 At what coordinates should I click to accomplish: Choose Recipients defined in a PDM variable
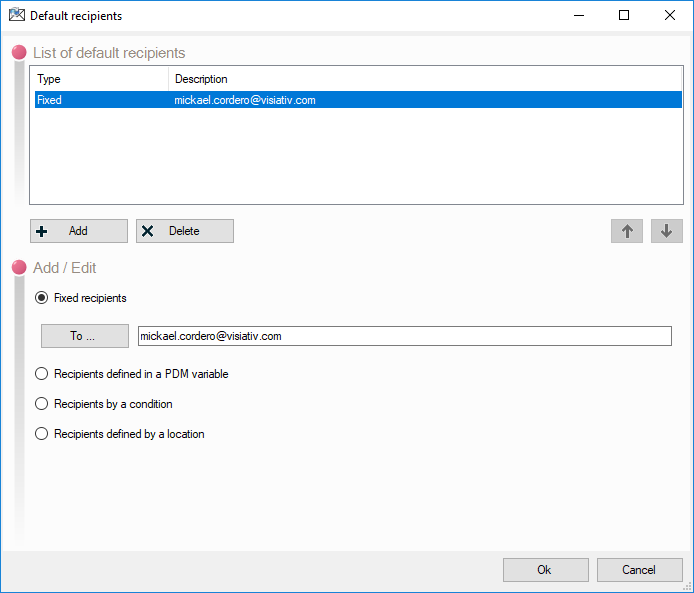click(42, 374)
